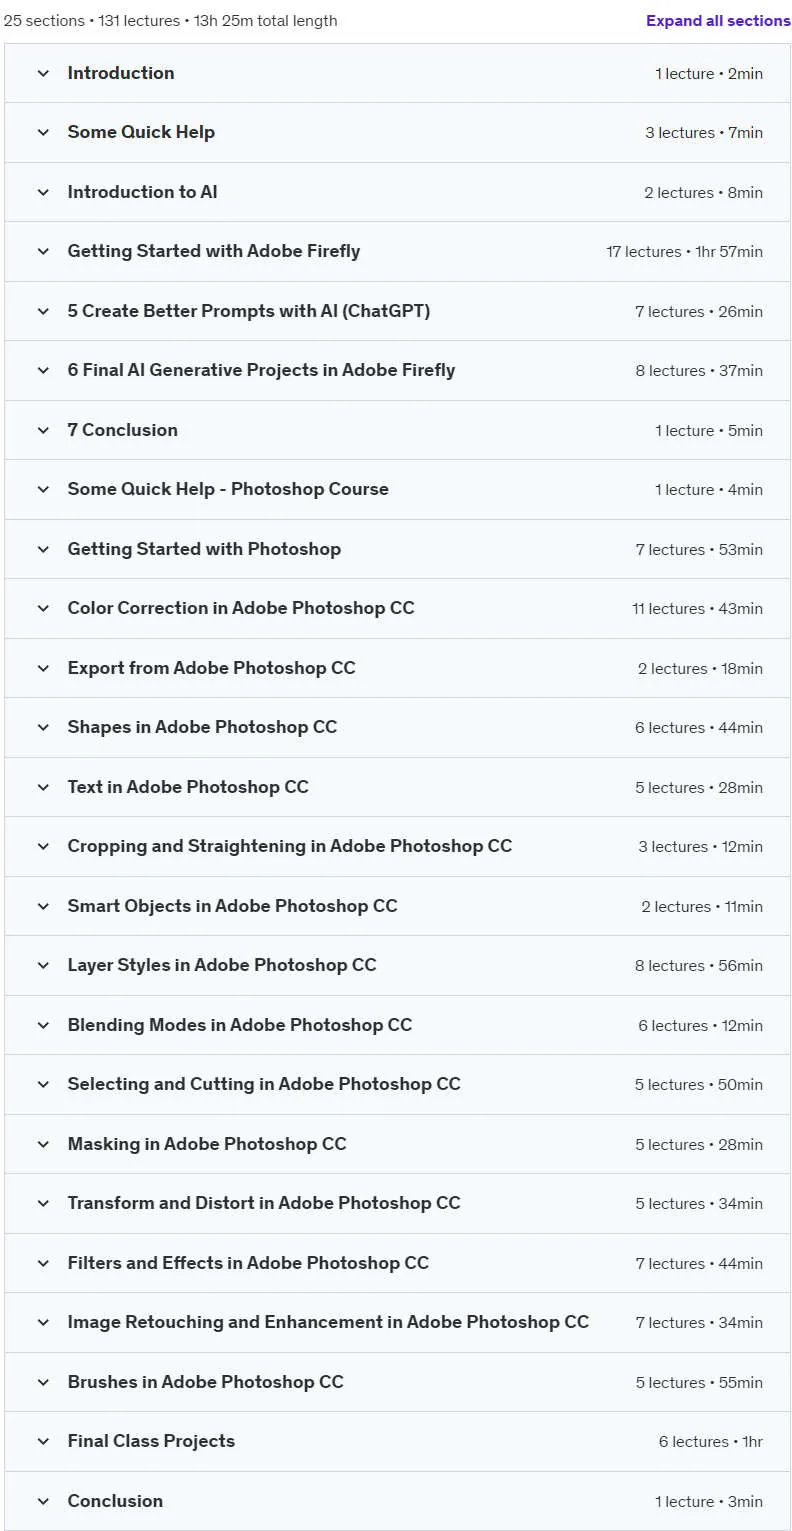This screenshot has width=792, height=1531.
Task: Open Image Retouching and Enhancement section
Action: pos(397,1322)
